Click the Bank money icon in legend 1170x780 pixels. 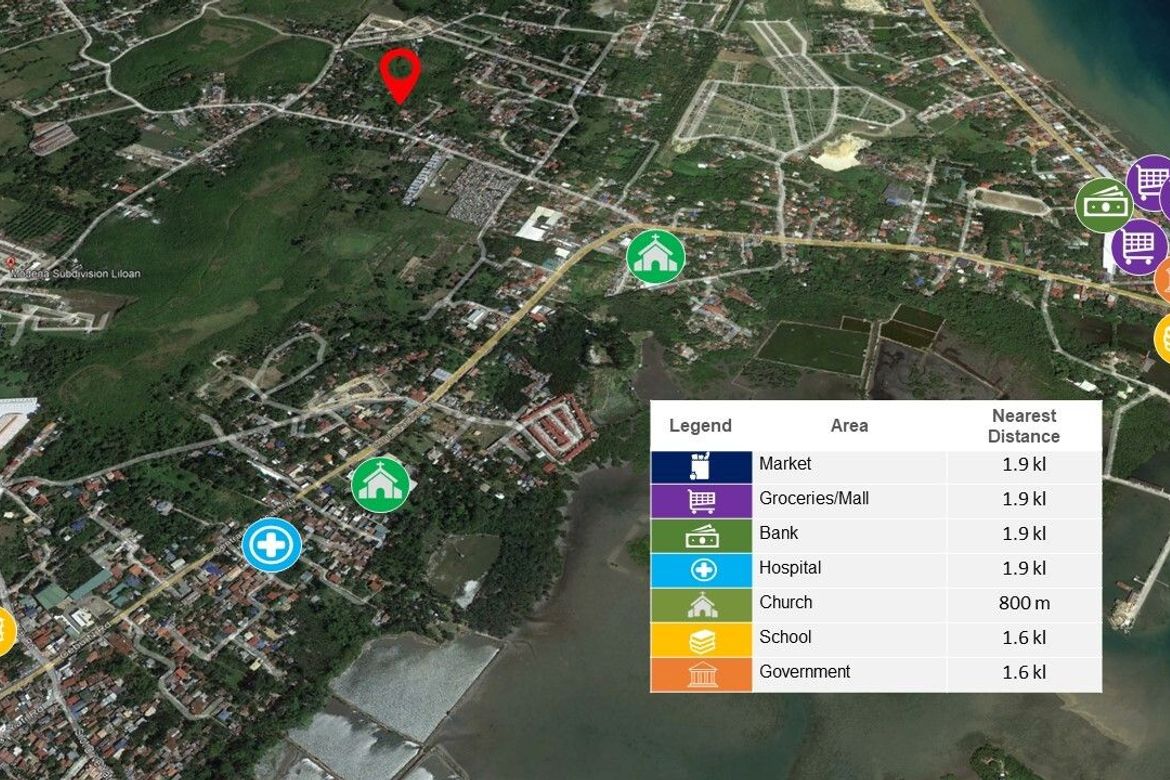[701, 536]
